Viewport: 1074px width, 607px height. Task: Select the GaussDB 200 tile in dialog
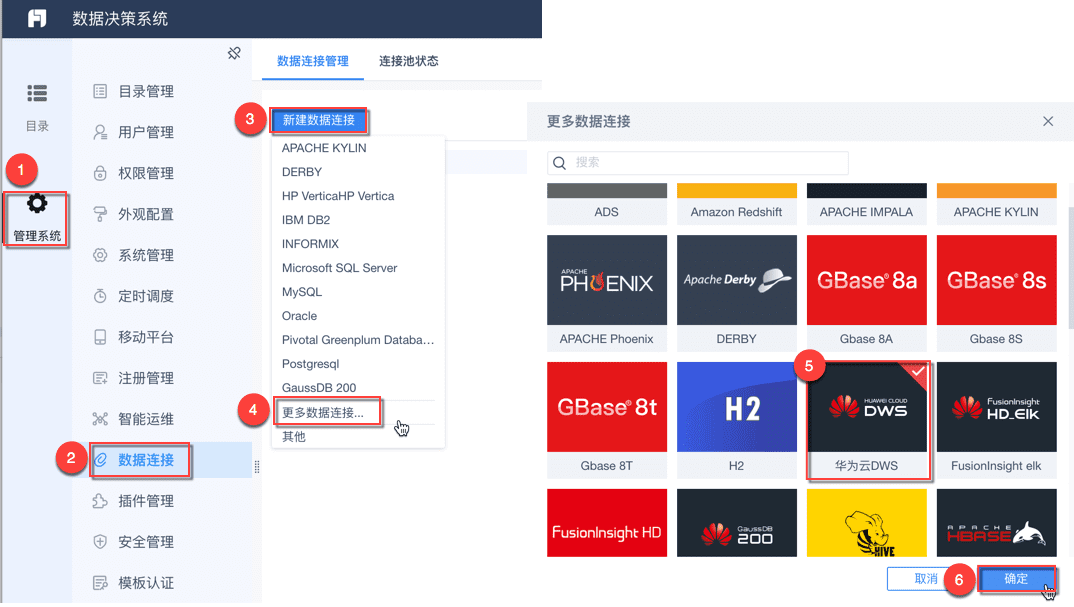click(737, 523)
